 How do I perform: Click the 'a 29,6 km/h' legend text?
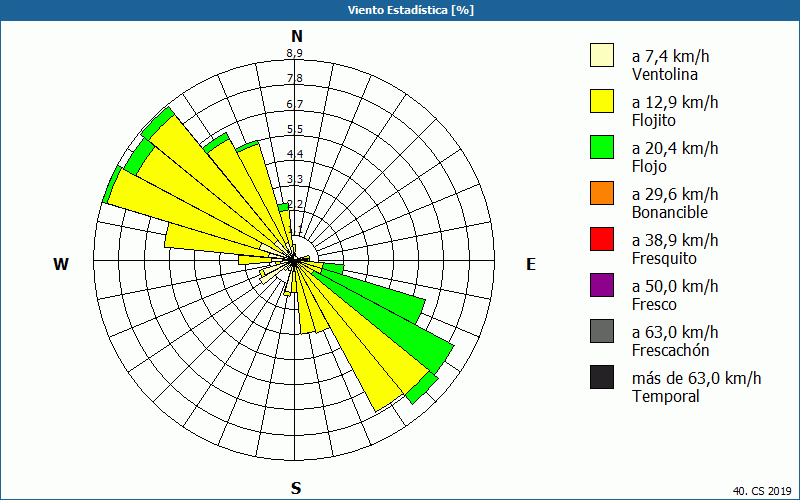pyautogui.click(x=675, y=194)
